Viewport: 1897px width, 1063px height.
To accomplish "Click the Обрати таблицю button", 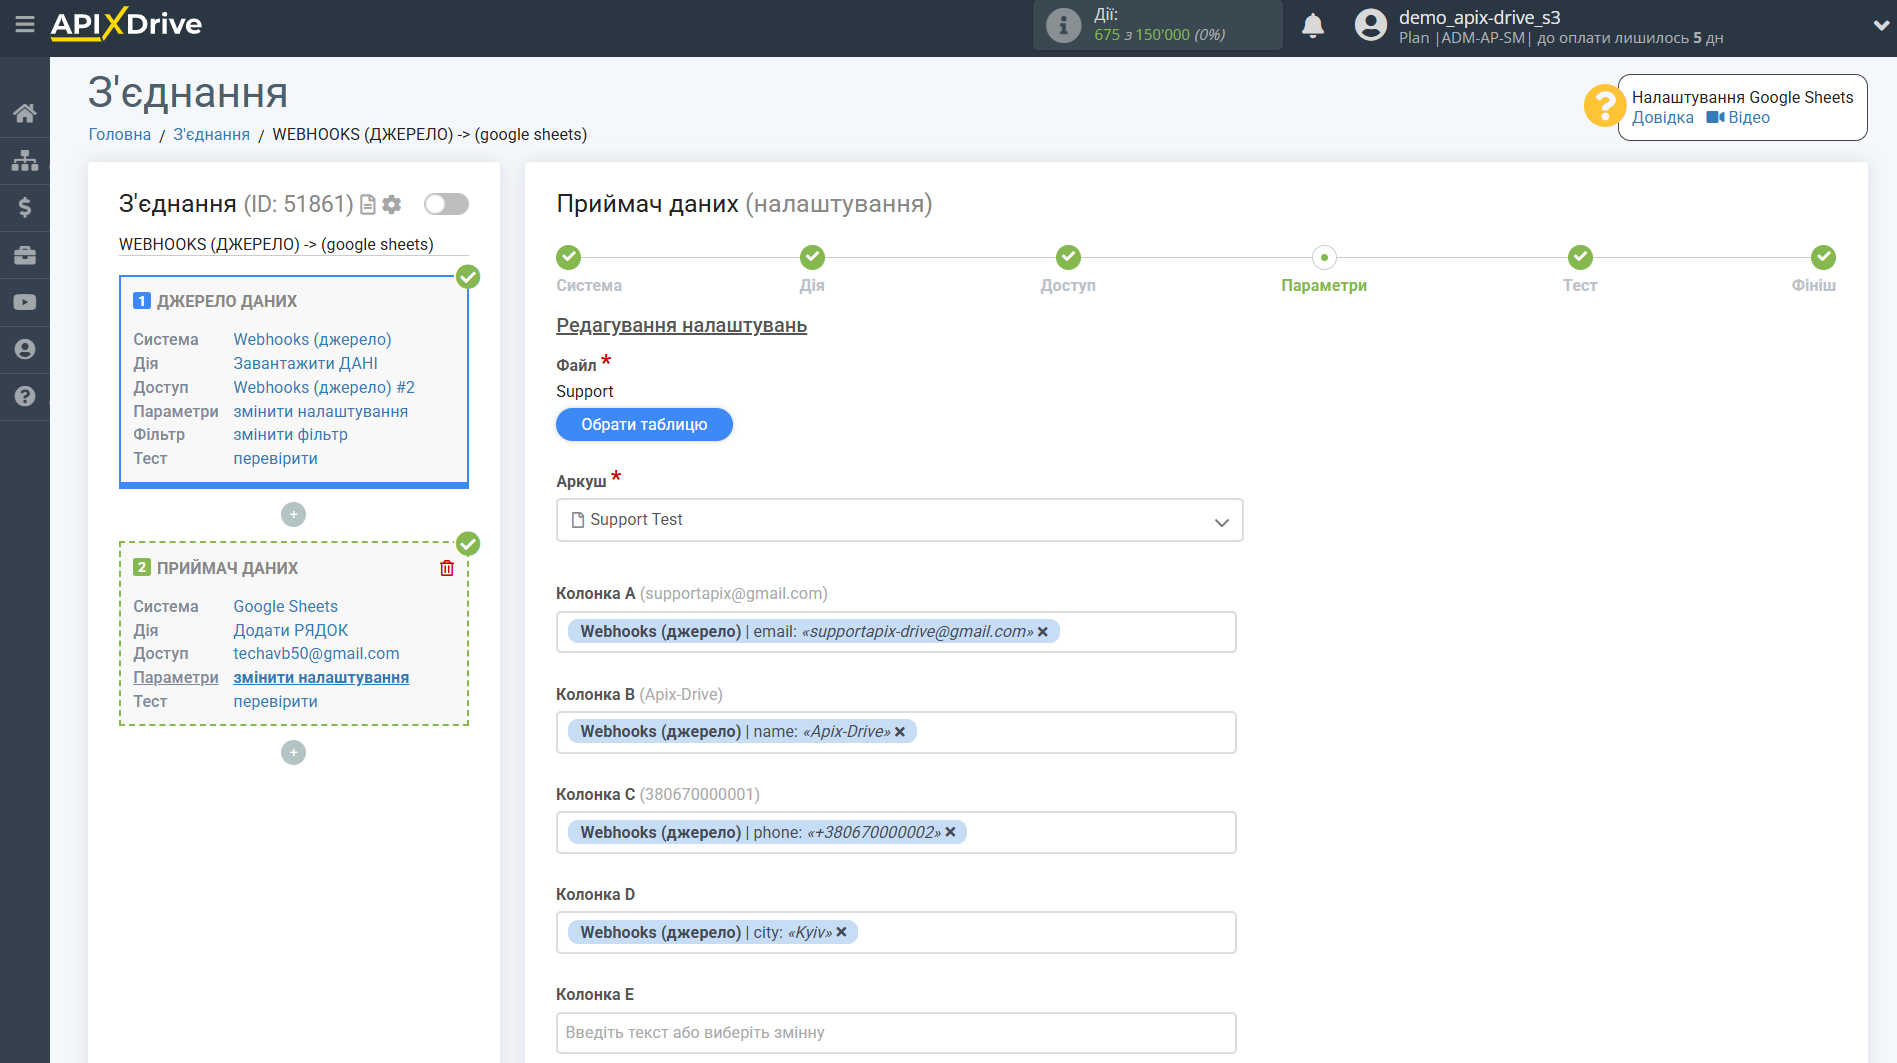I will pos(644,424).
